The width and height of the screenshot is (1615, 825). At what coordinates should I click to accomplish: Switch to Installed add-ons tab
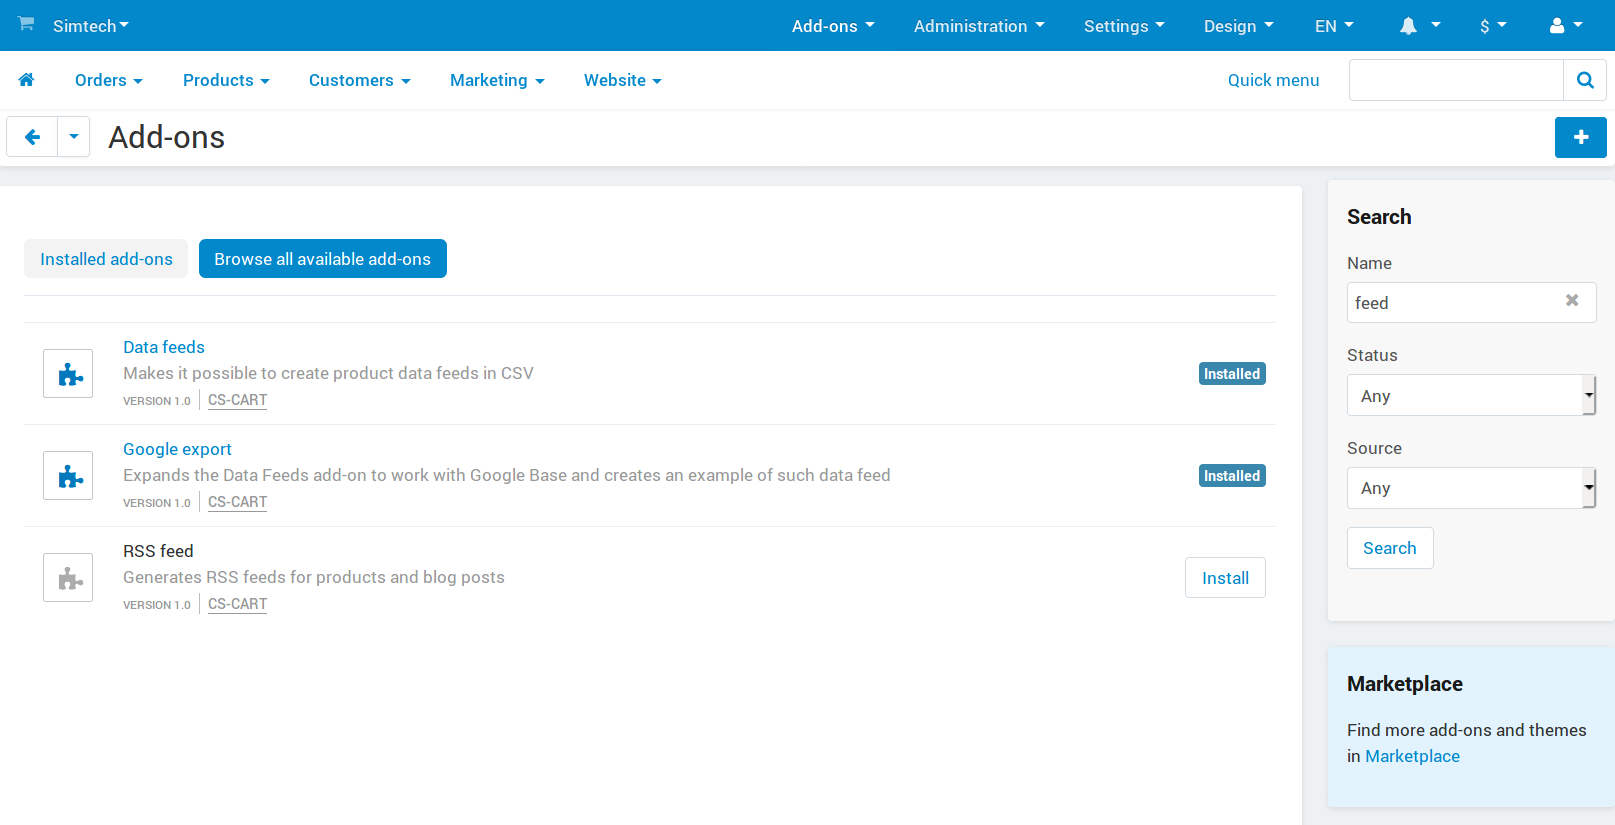point(106,259)
